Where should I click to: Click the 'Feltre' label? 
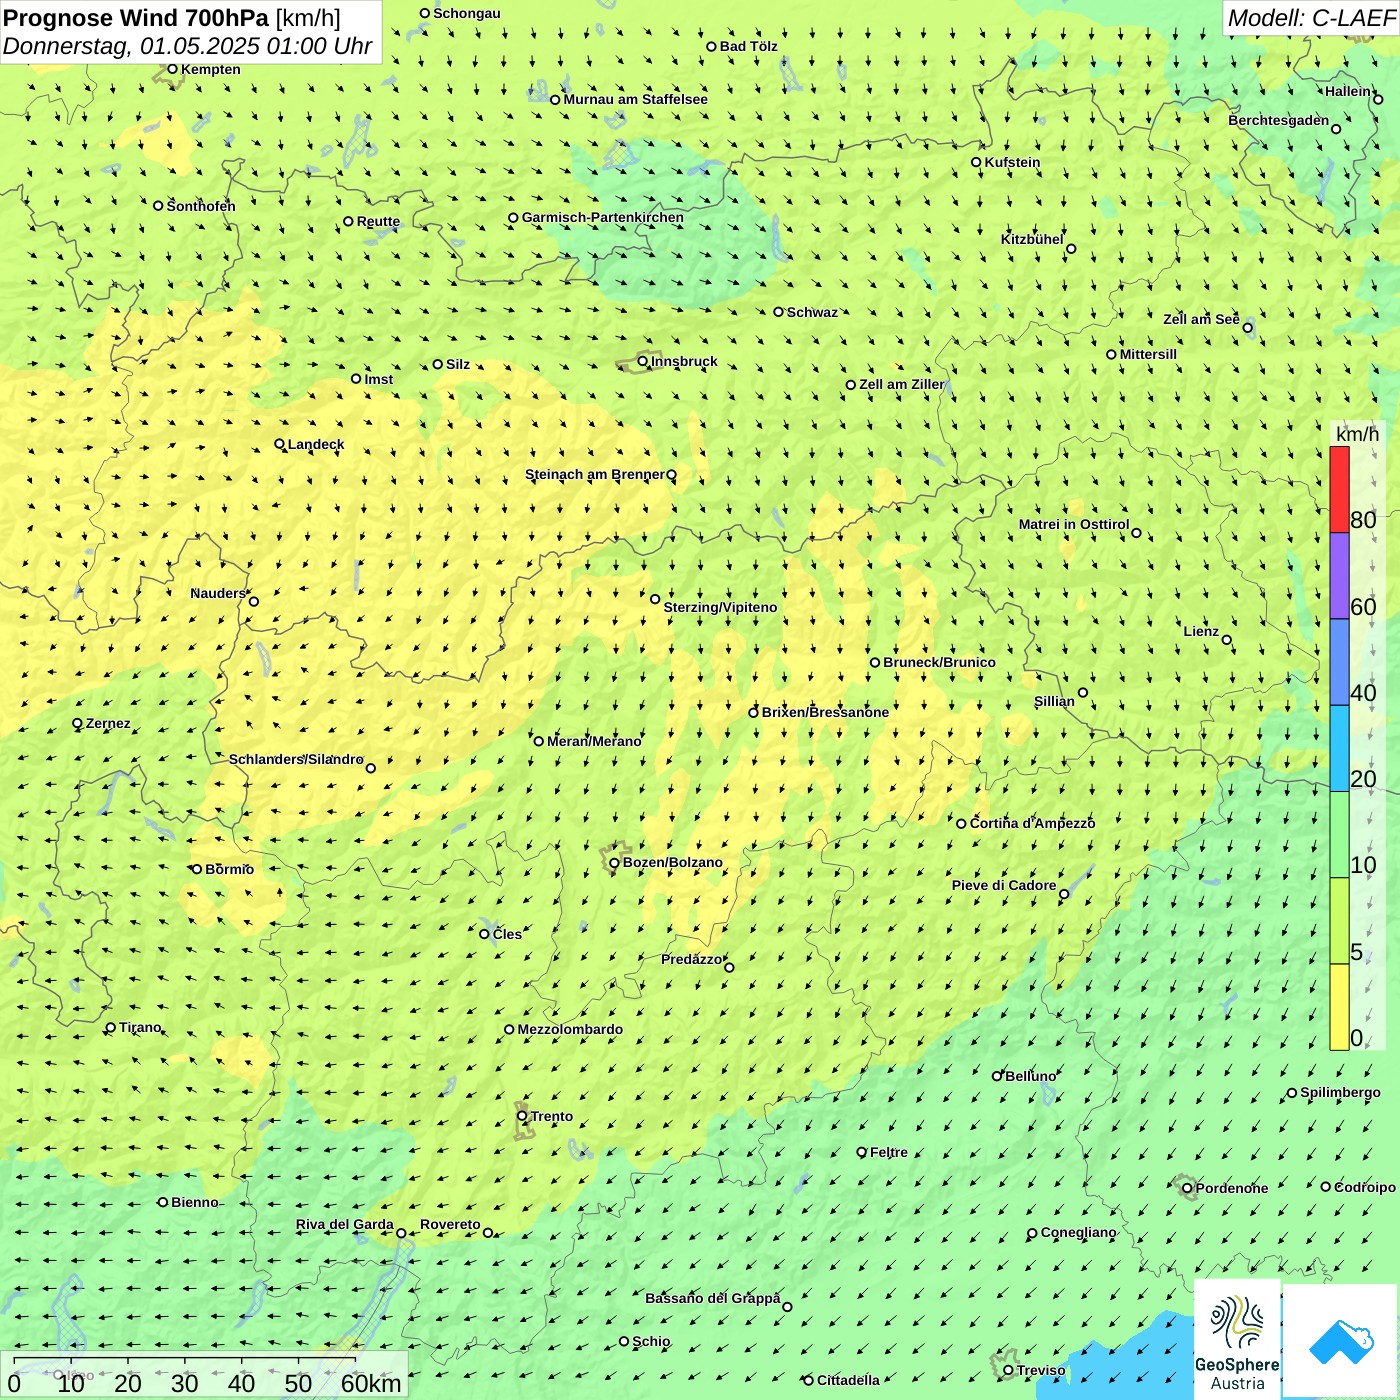click(889, 1152)
